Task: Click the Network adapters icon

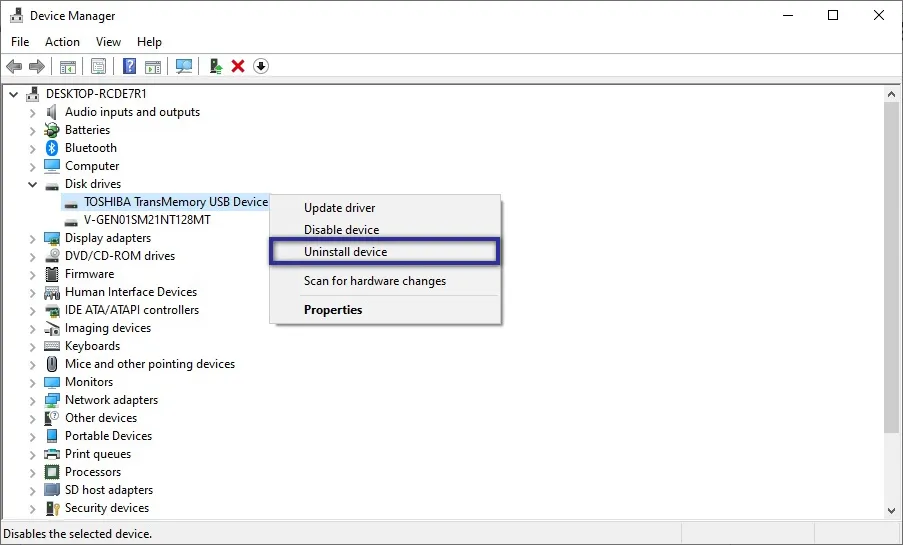Action: click(x=52, y=400)
